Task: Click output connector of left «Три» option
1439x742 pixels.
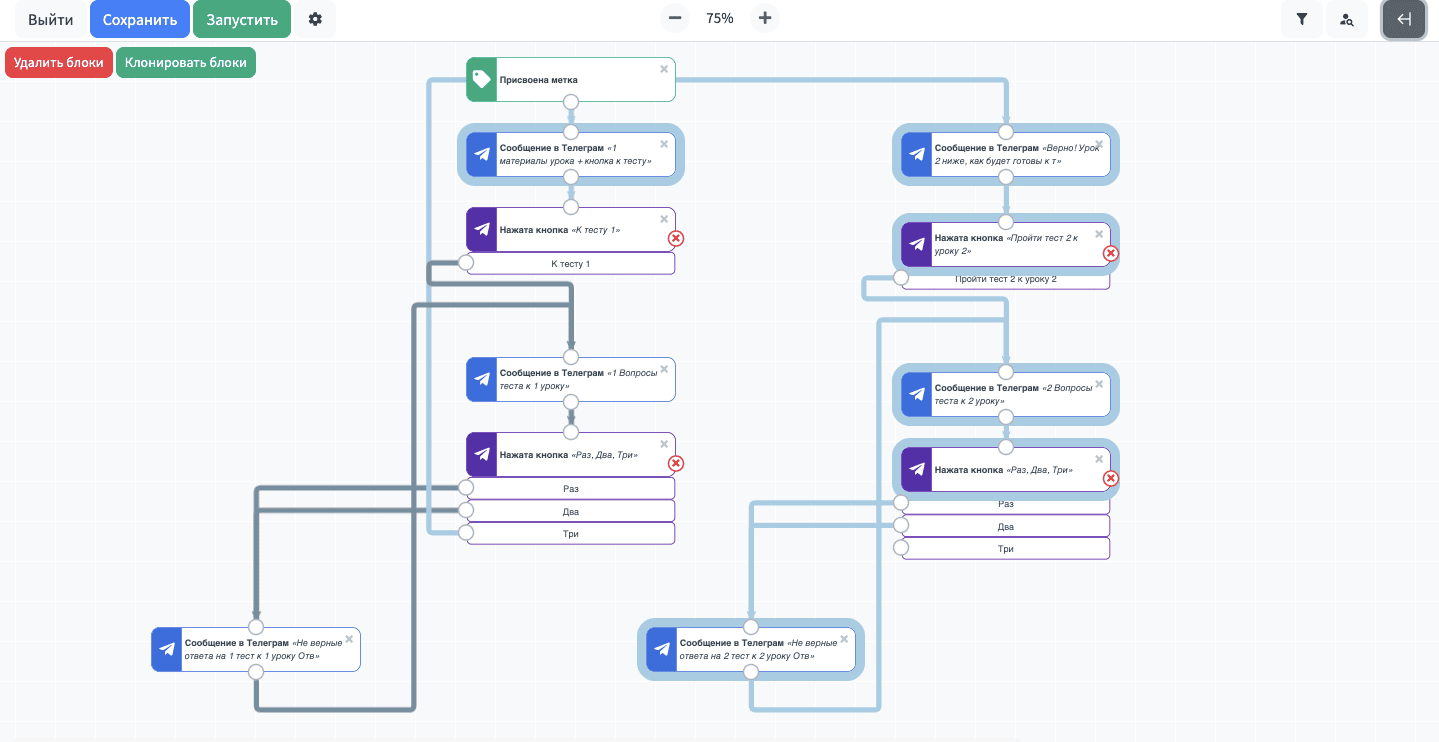Action: 466,533
